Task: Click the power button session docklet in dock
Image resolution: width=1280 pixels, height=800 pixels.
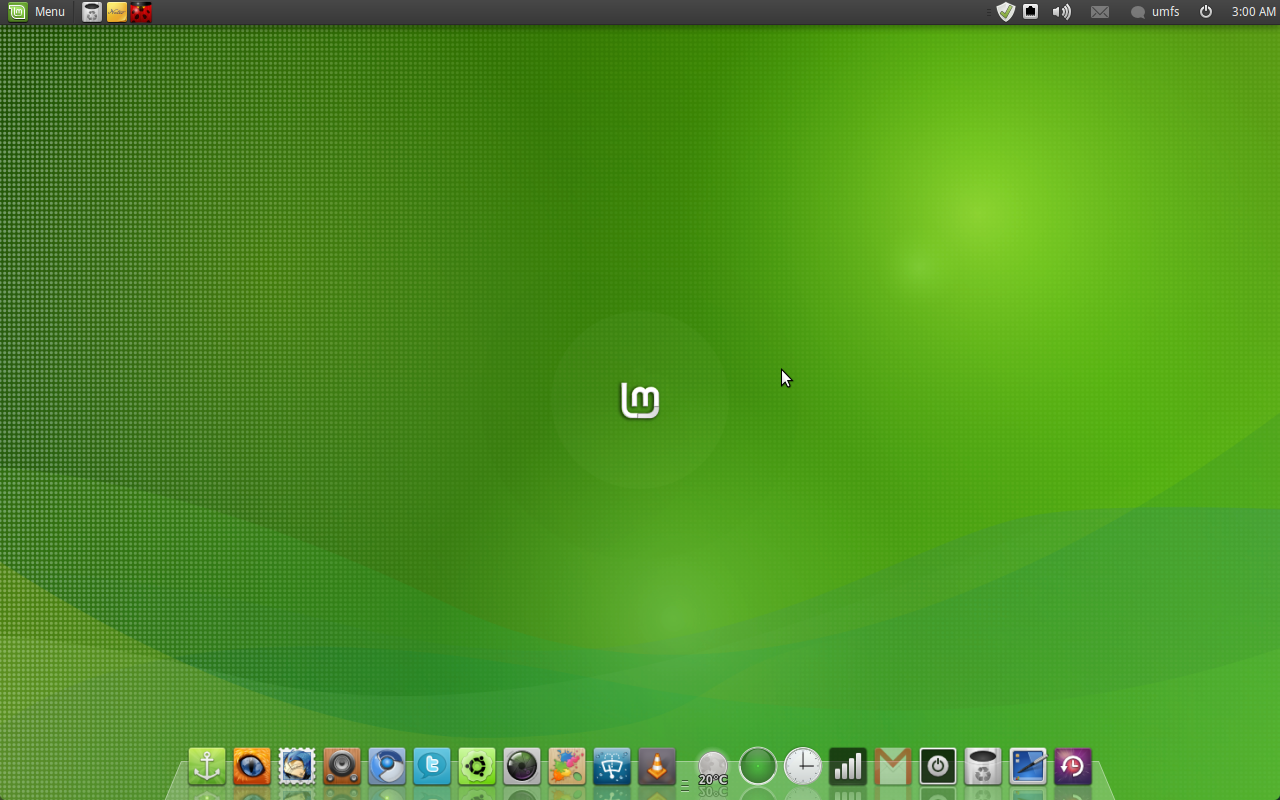Action: click(938, 767)
